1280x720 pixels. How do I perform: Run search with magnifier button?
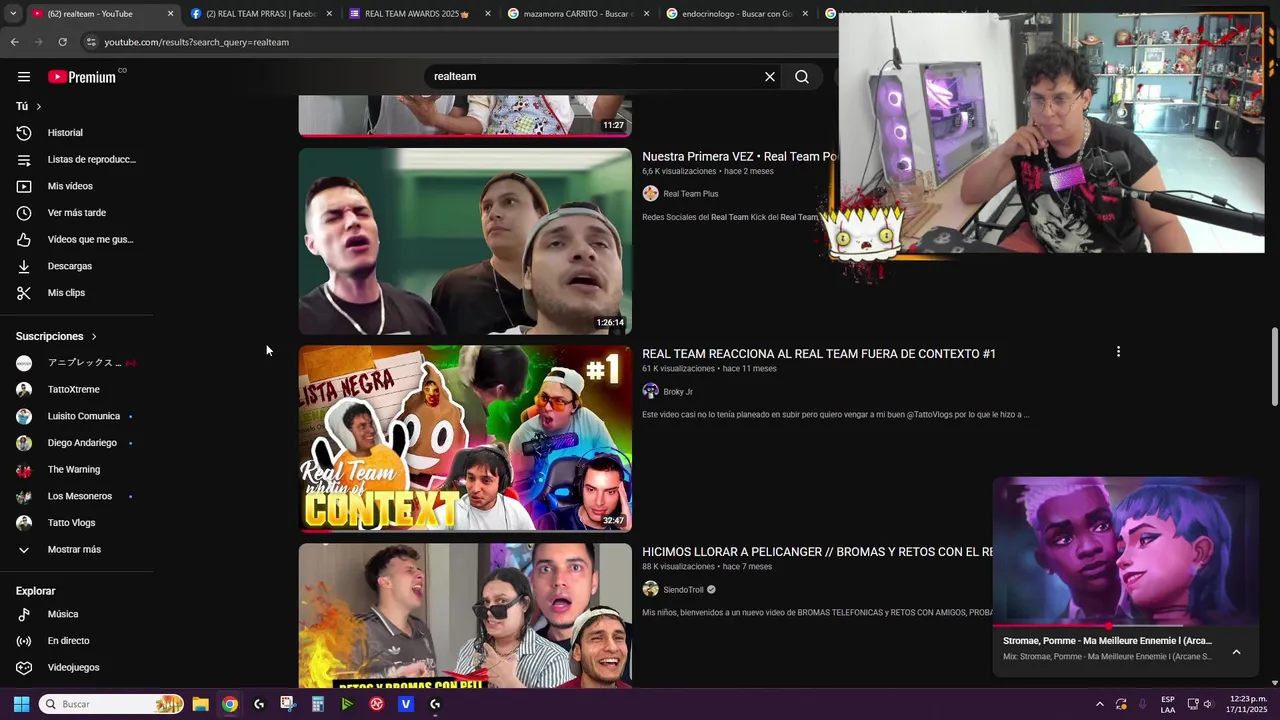click(802, 77)
